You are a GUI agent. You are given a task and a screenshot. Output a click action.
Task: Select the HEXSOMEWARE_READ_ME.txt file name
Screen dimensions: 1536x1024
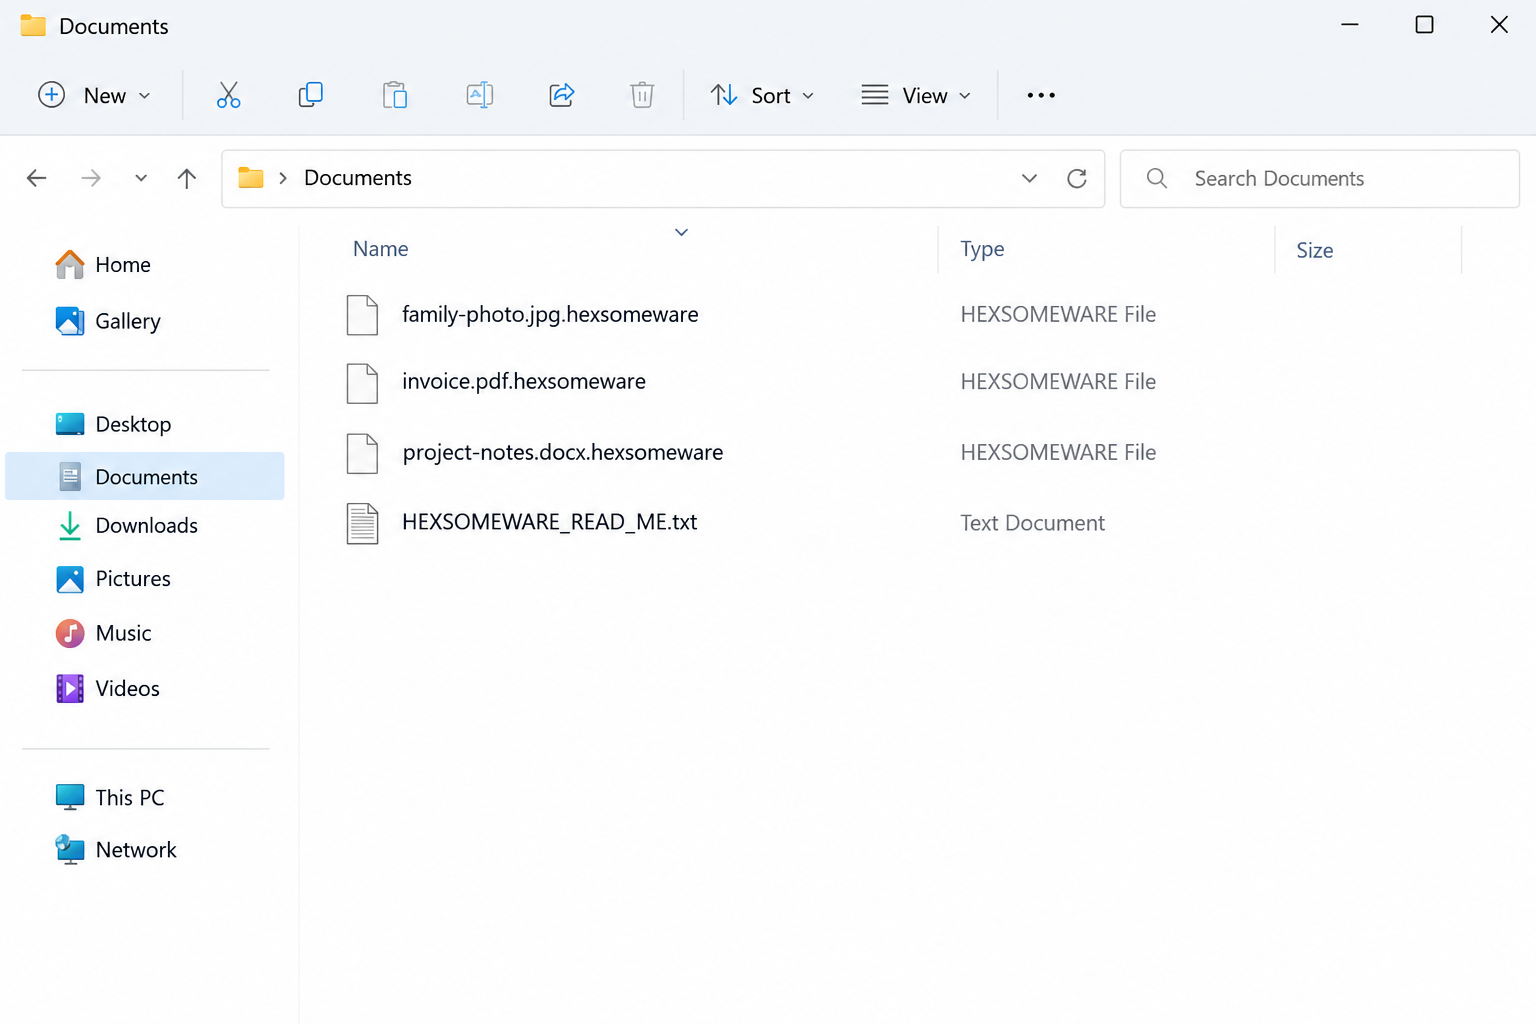(550, 522)
